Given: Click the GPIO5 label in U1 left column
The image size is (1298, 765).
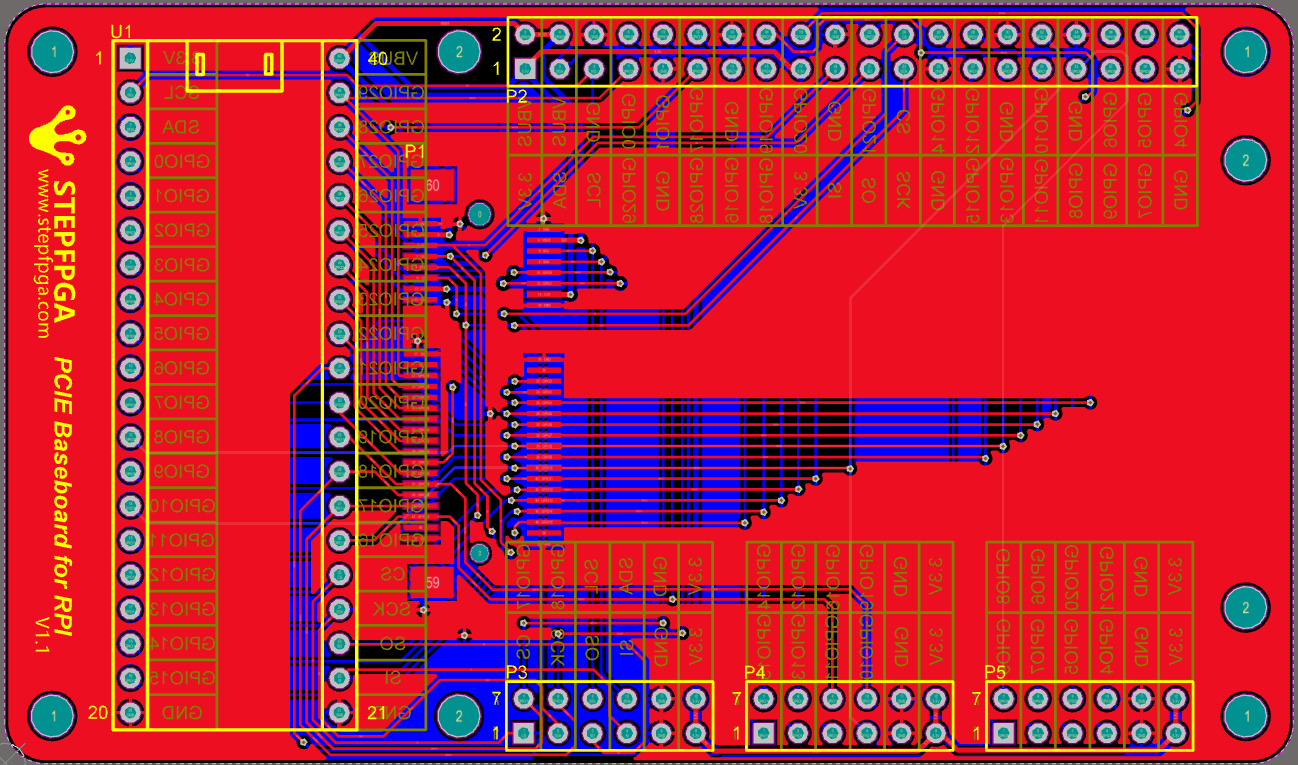Looking at the screenshot, I should tap(181, 333).
